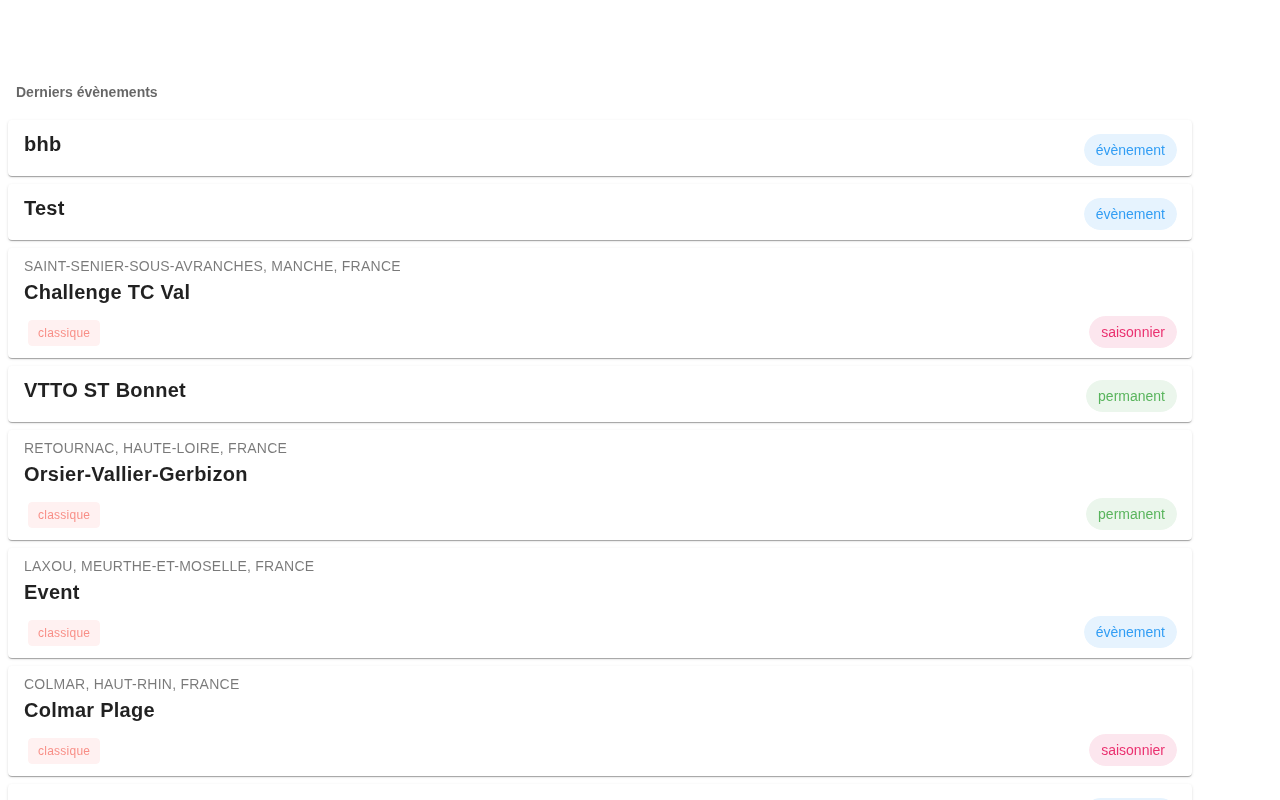Click saisonnier tag on Challenge TC Val

tap(1132, 332)
